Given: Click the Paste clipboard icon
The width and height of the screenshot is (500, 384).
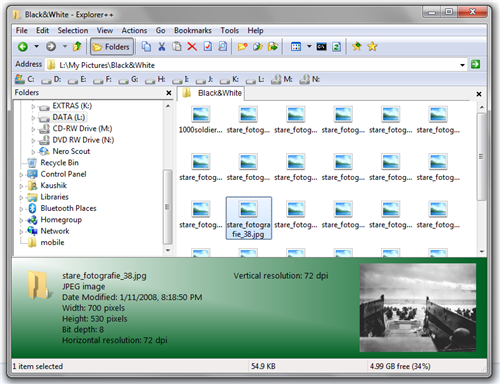Looking at the screenshot, I should 177,47.
